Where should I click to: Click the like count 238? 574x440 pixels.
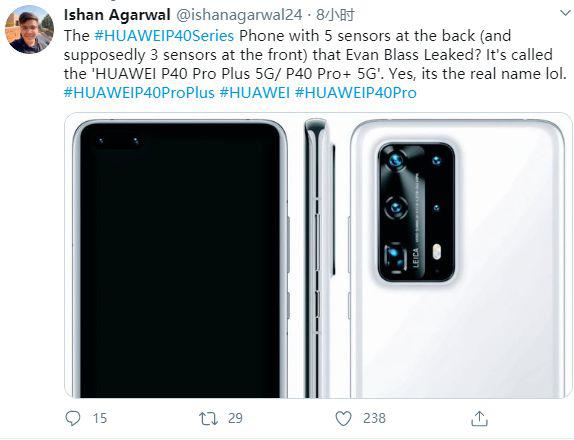(374, 418)
